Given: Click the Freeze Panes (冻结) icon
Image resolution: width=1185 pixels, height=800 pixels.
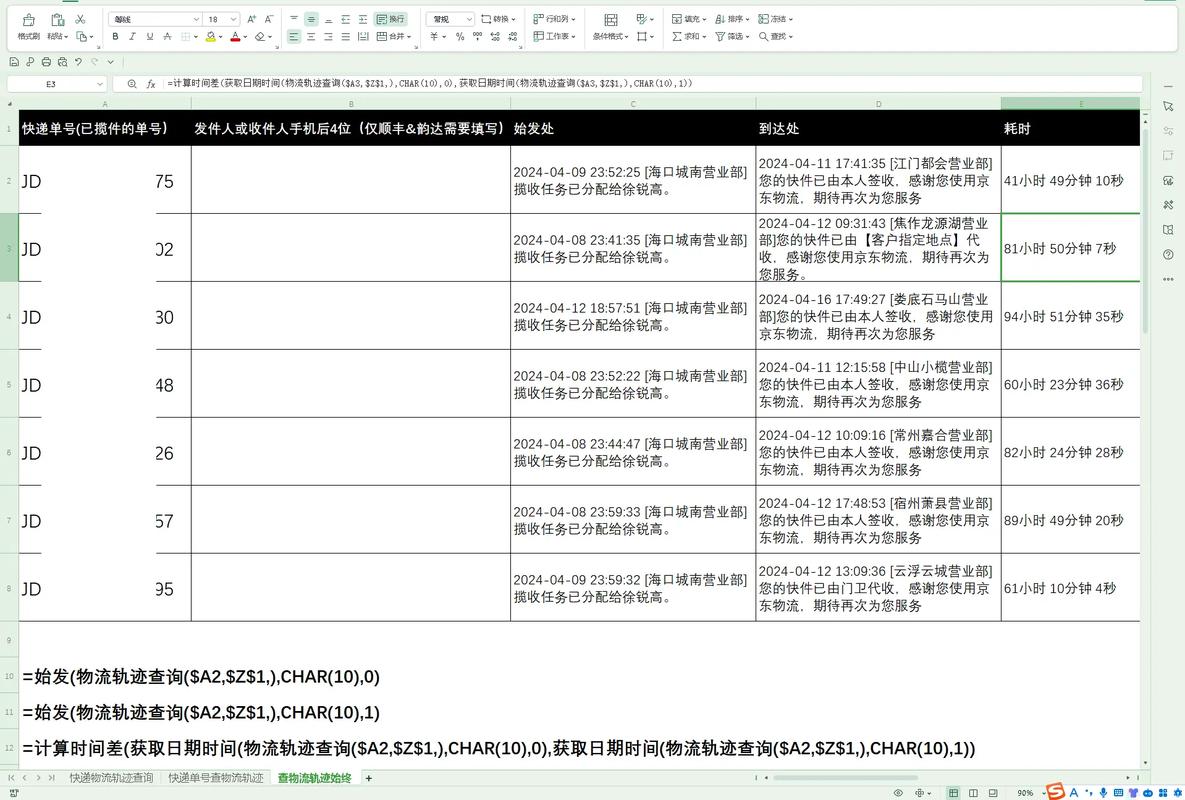Looking at the screenshot, I should 776,19.
